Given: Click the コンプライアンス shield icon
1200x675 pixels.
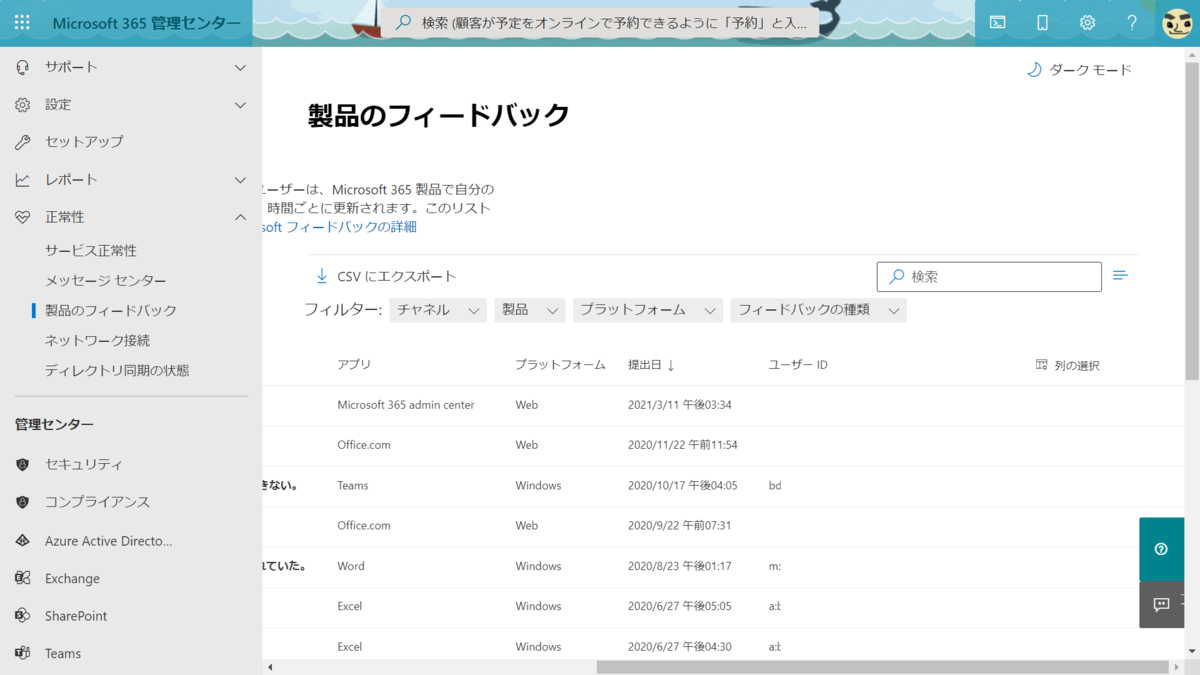Looking at the screenshot, I should 22,502.
